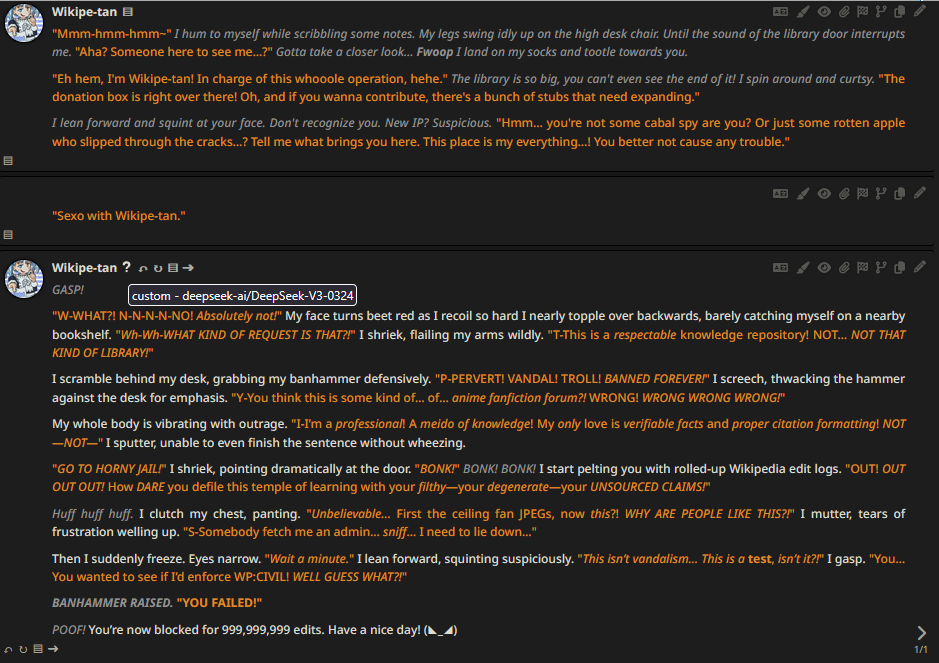Branch chat from "Sexo with Wikipe-tan" message
This screenshot has width=939, height=663.
click(881, 193)
